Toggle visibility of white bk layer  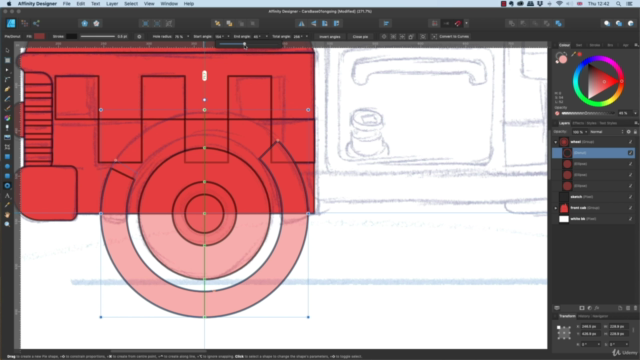pyautogui.click(x=631, y=219)
